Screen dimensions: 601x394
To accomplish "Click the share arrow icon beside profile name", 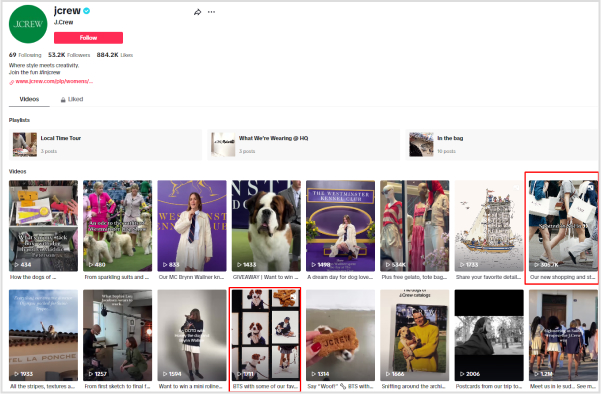I will [197, 12].
